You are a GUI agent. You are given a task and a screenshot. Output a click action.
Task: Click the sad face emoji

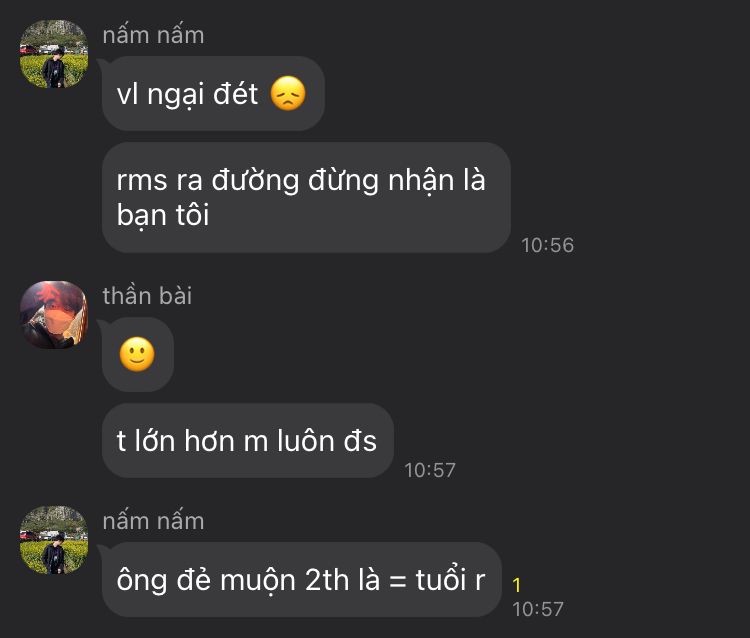click(x=288, y=93)
